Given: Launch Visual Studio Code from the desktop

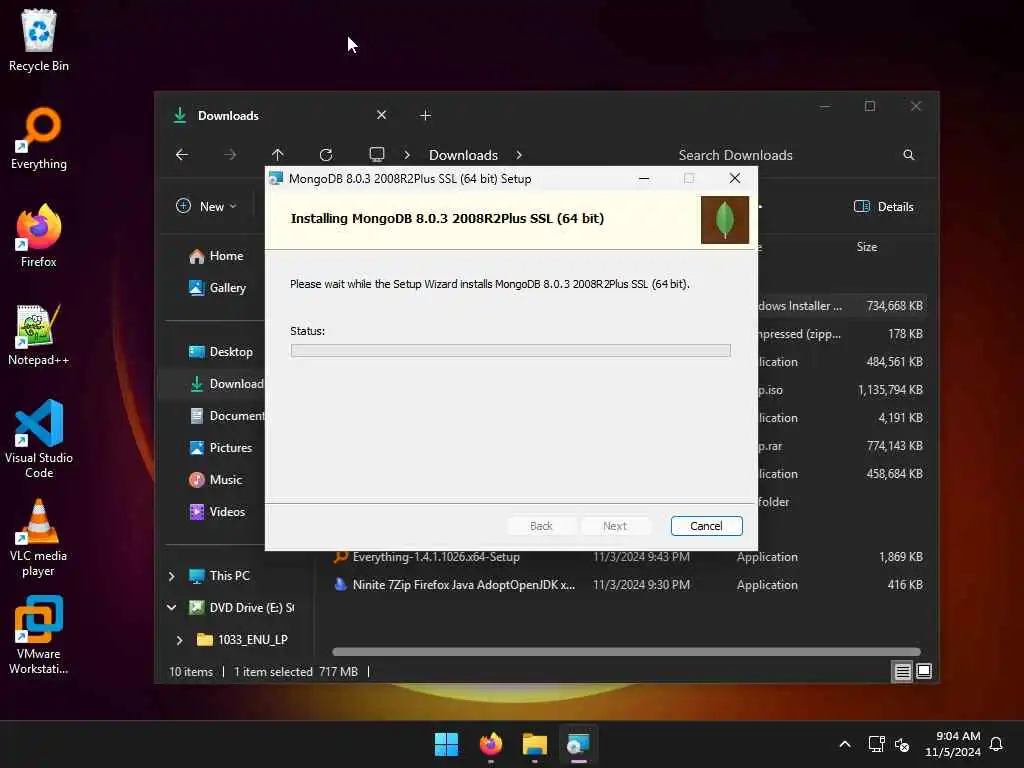Looking at the screenshot, I should (x=39, y=439).
